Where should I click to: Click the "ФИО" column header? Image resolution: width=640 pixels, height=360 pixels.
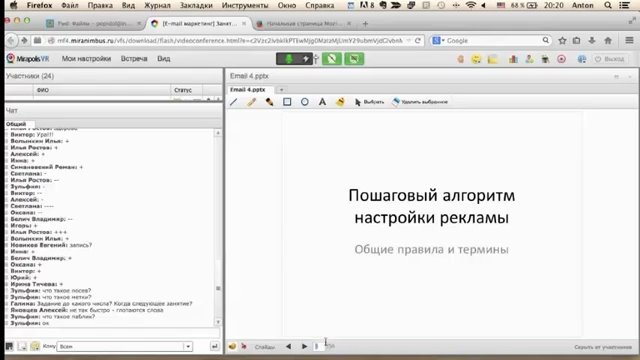click(43, 90)
